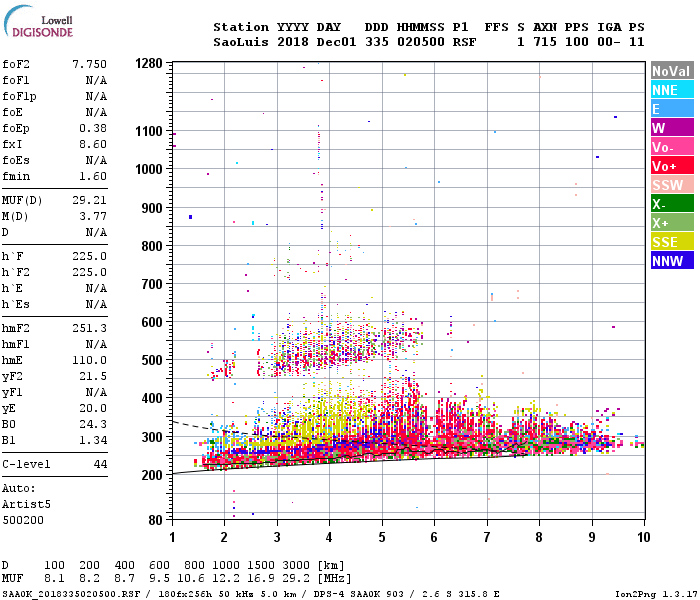This screenshot has width=700, height=600.
Task: Click the B0 value 24.3
Action: coord(93,424)
